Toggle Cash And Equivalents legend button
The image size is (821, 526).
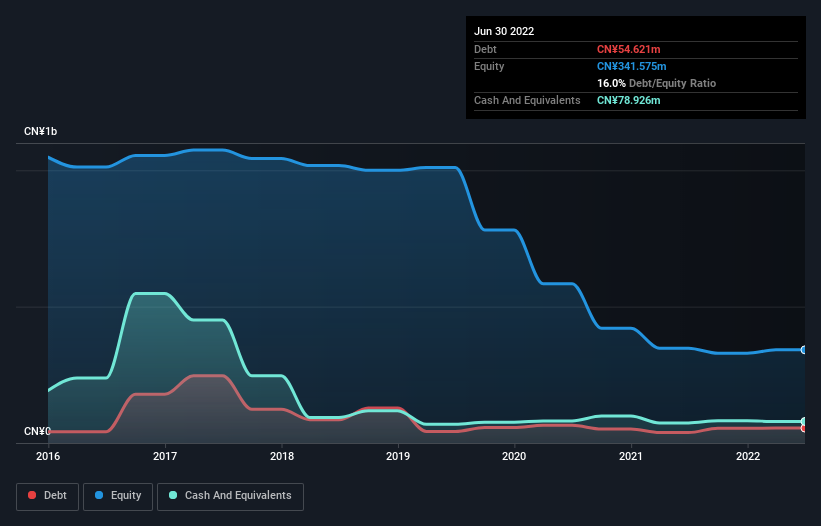tap(230, 496)
